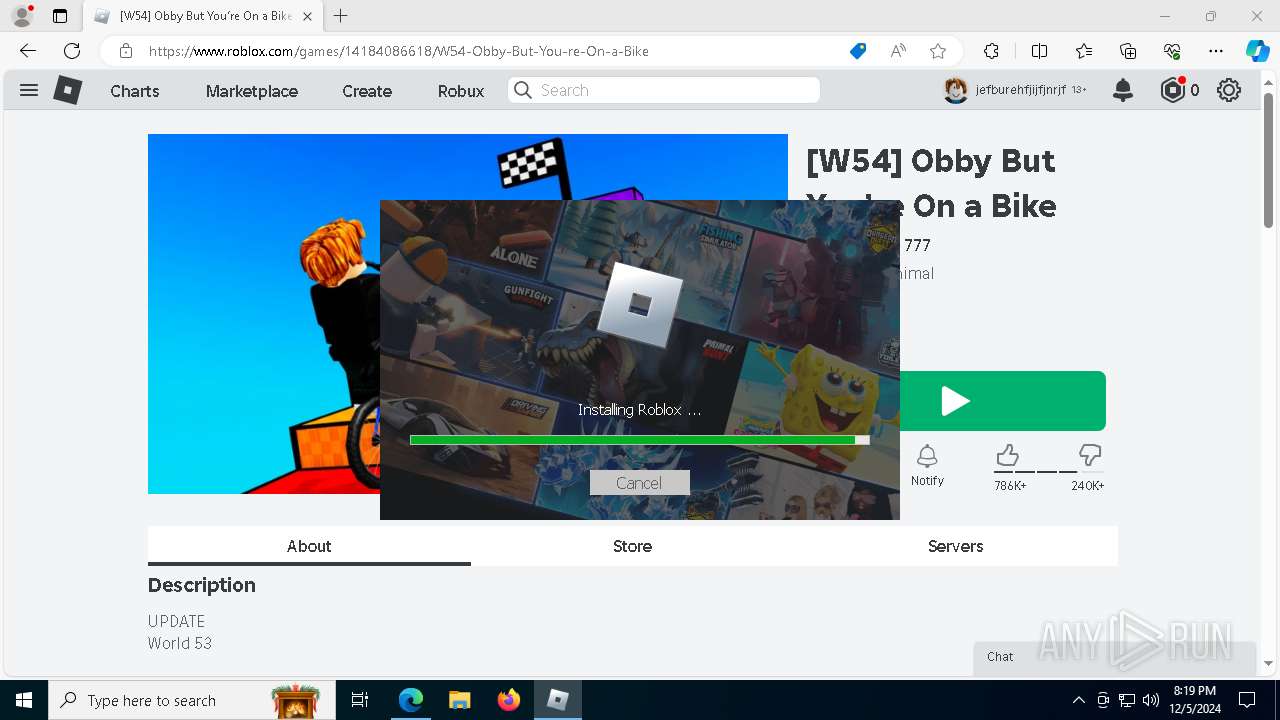Open the Charts page
Image resolution: width=1280 pixels, height=720 pixels.
pyautogui.click(x=135, y=91)
